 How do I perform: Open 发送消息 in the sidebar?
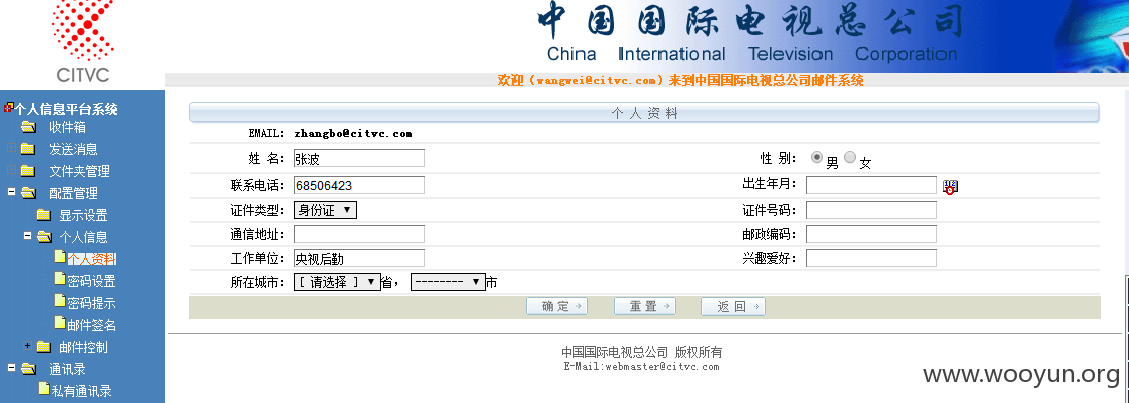[x=73, y=150]
